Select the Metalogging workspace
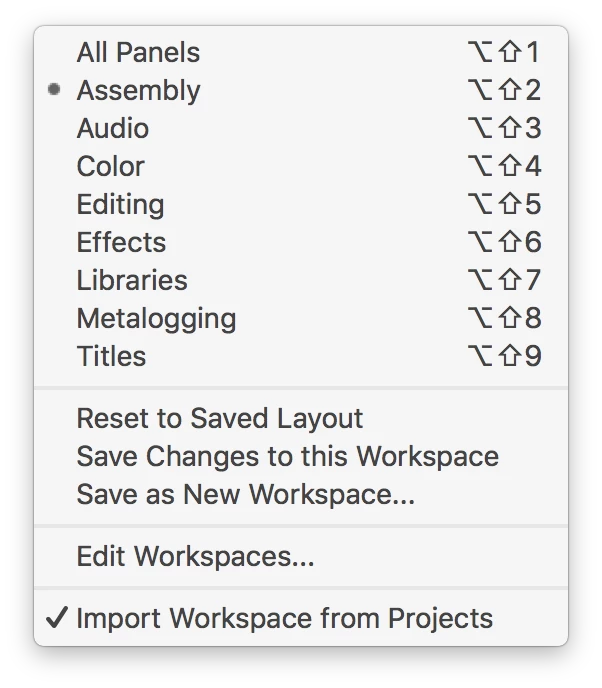602x688 pixels. point(156,319)
